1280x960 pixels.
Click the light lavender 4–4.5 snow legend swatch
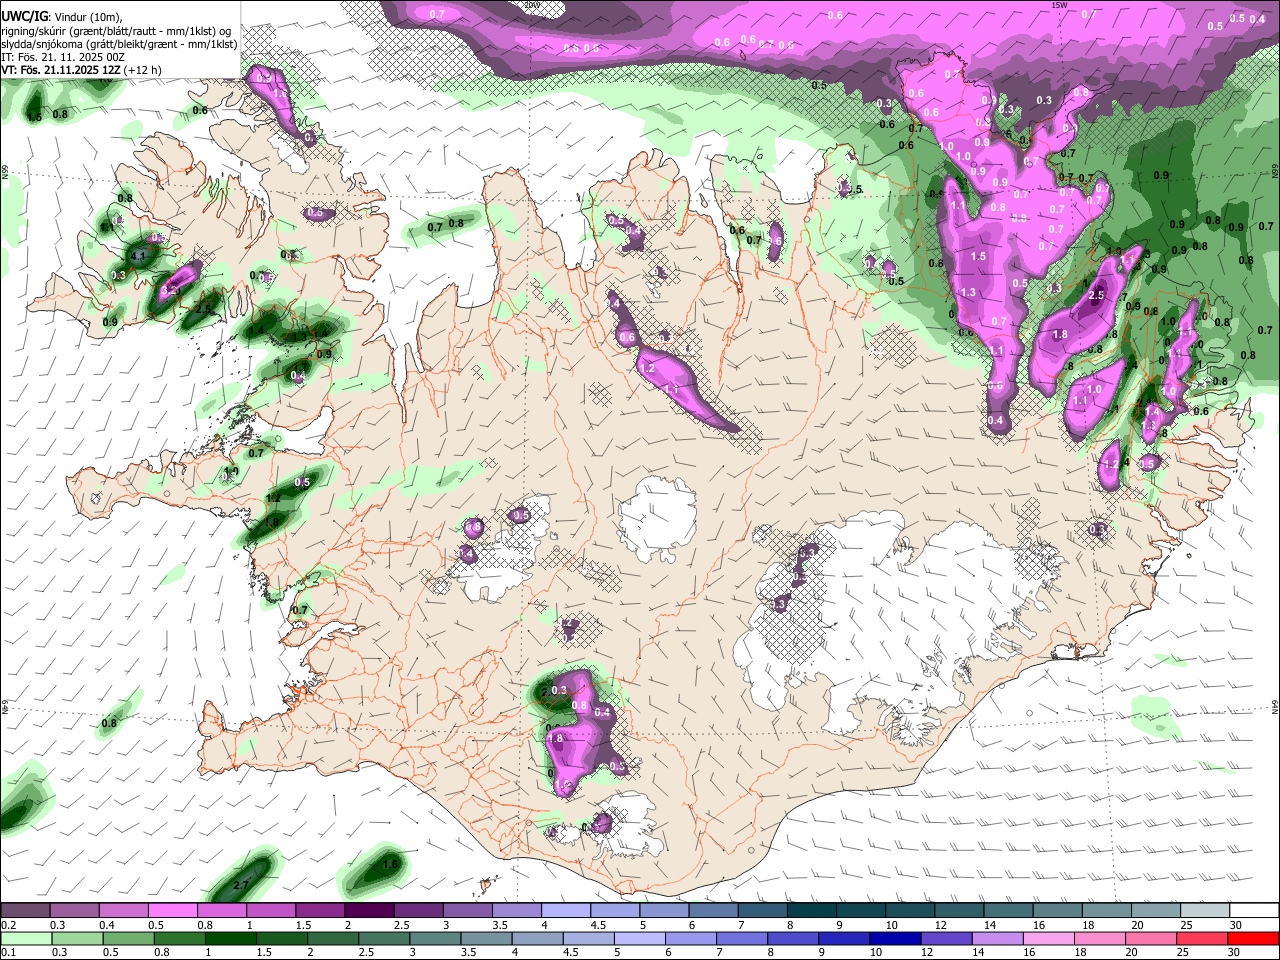pos(564,911)
